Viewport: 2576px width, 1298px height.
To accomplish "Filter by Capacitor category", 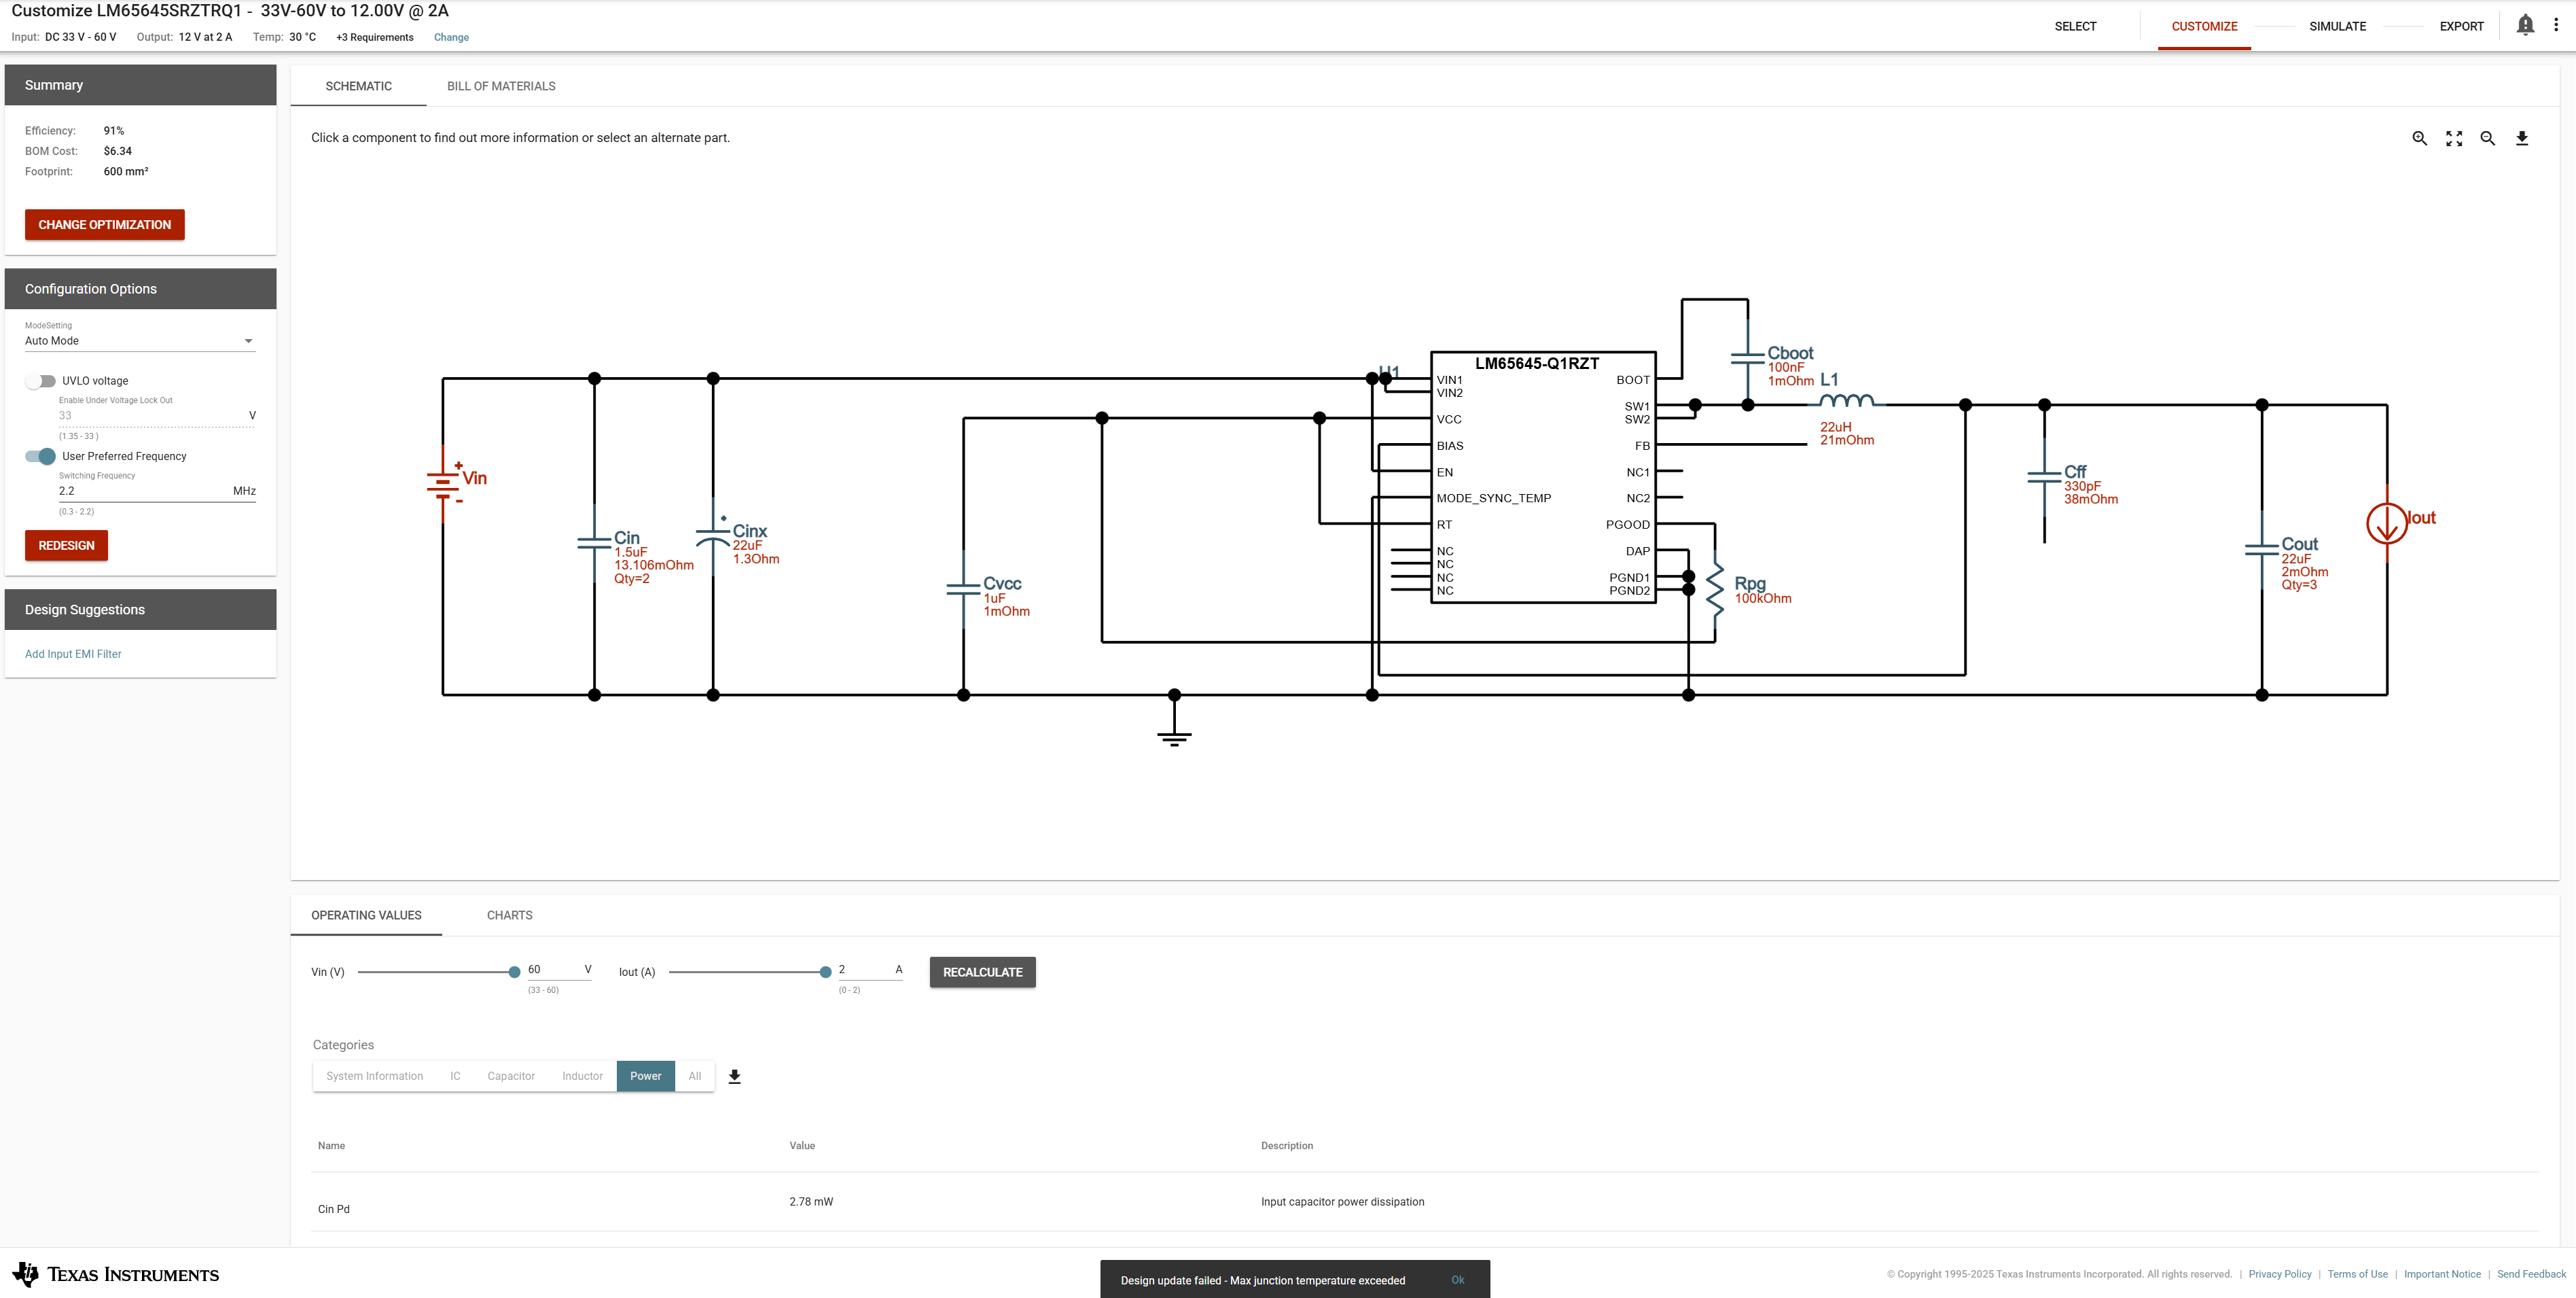I will [511, 1076].
